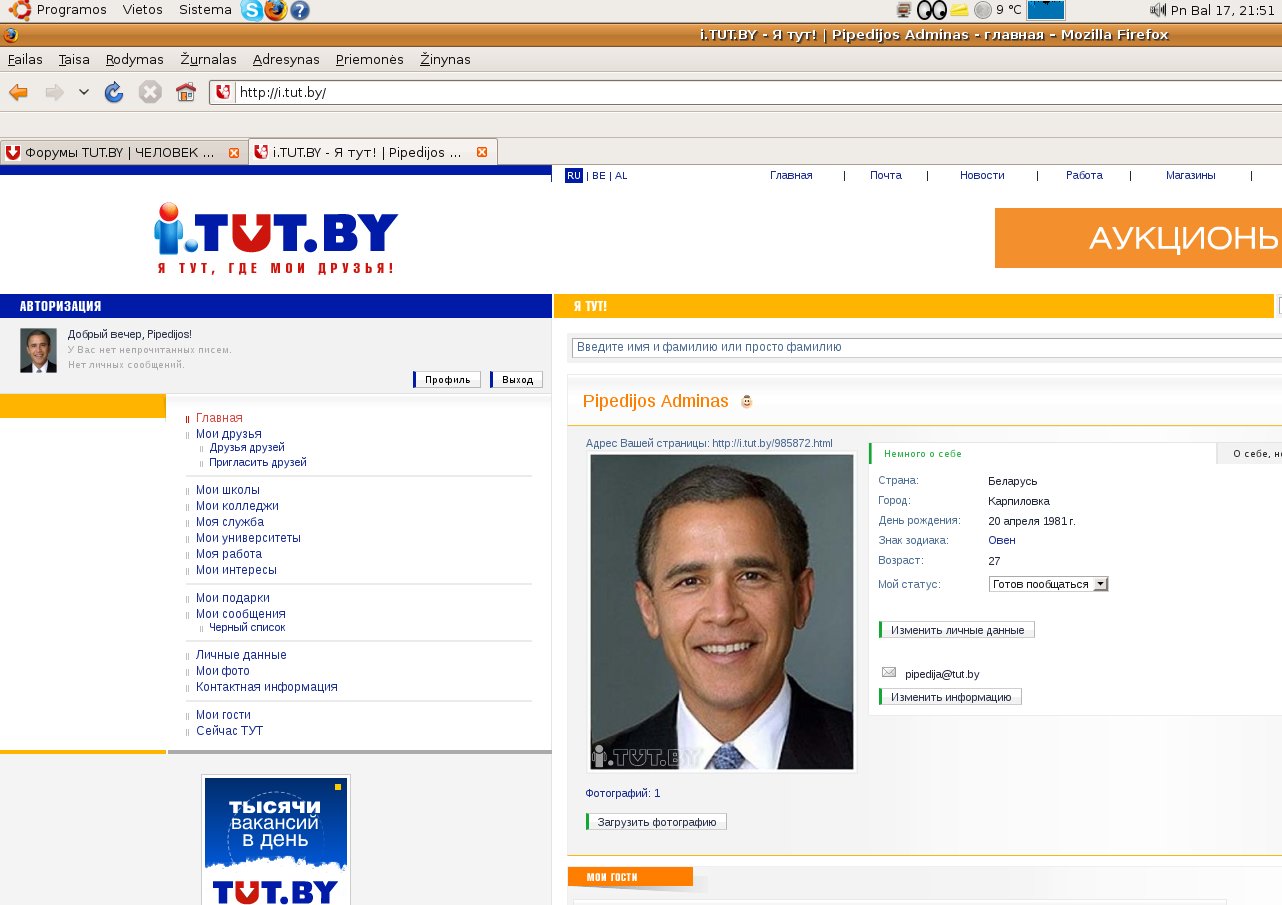1282x905 pixels.
Task: Click the Firefox back arrow button
Action: tap(18, 93)
